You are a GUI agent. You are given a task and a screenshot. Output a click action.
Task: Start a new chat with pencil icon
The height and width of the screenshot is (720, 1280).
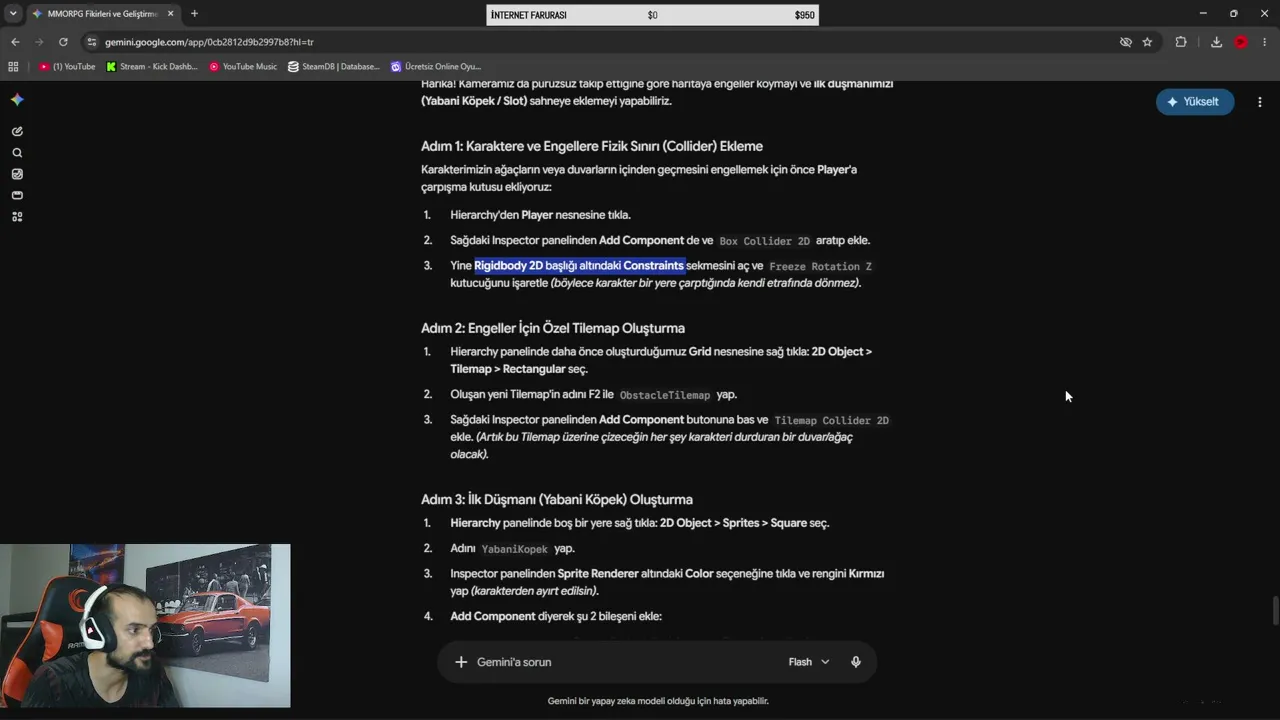point(17,131)
